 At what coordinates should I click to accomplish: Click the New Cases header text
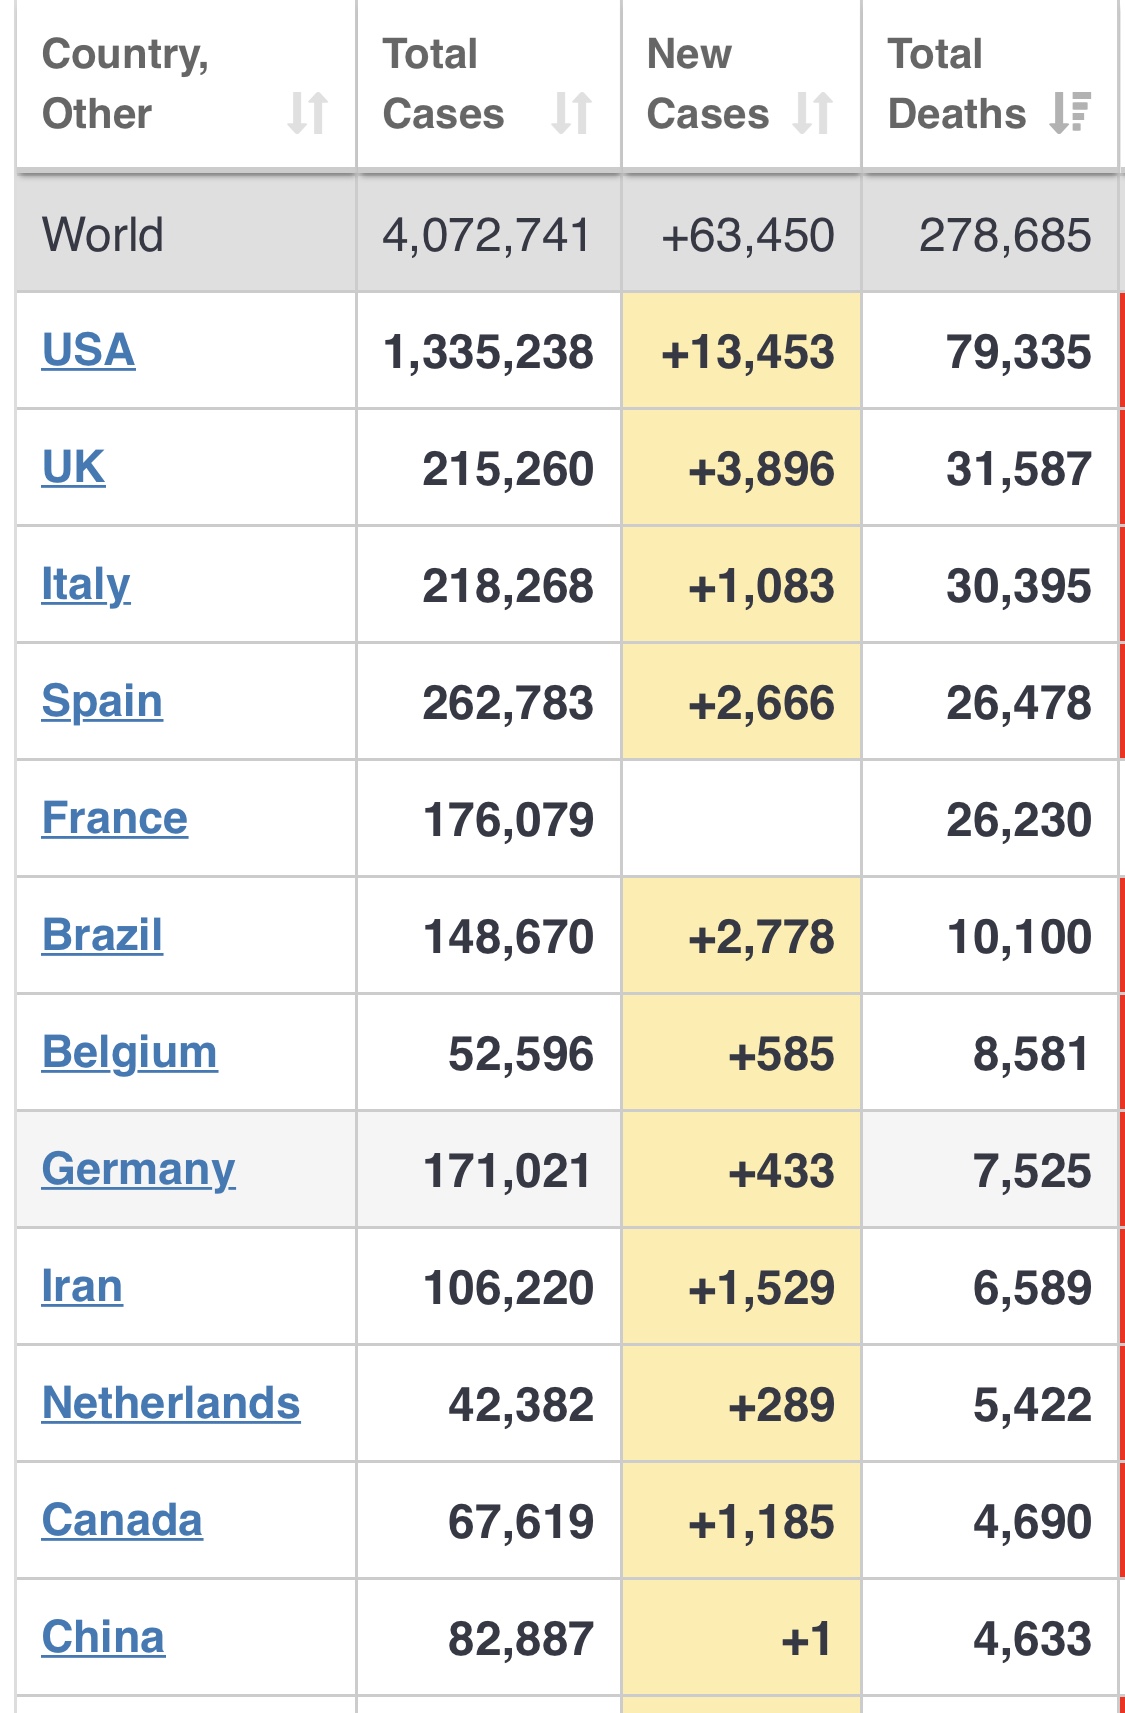point(706,84)
